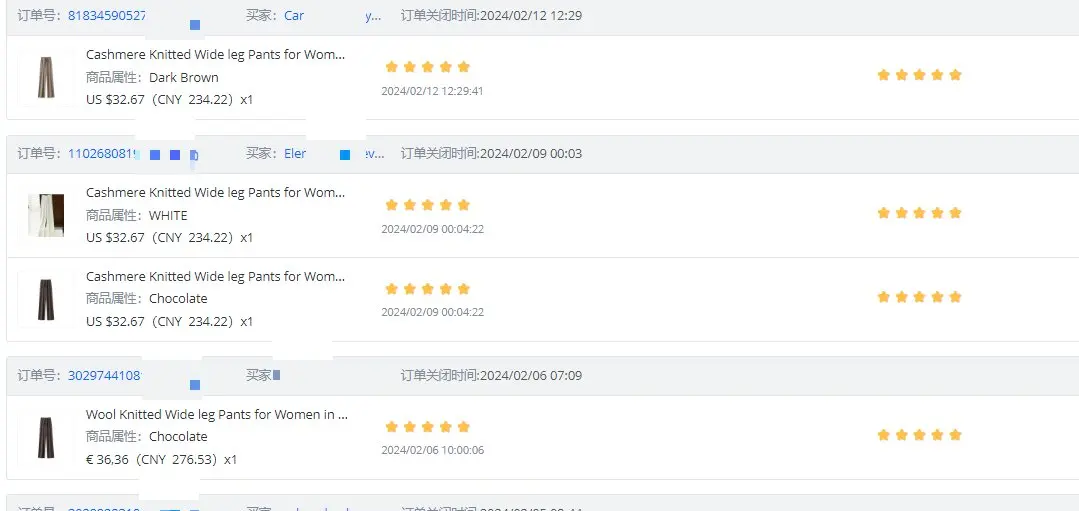The height and width of the screenshot is (511, 1079).
Task: Select 'Chocolate' attribute in the Wool Knitted row
Action: tap(178, 437)
